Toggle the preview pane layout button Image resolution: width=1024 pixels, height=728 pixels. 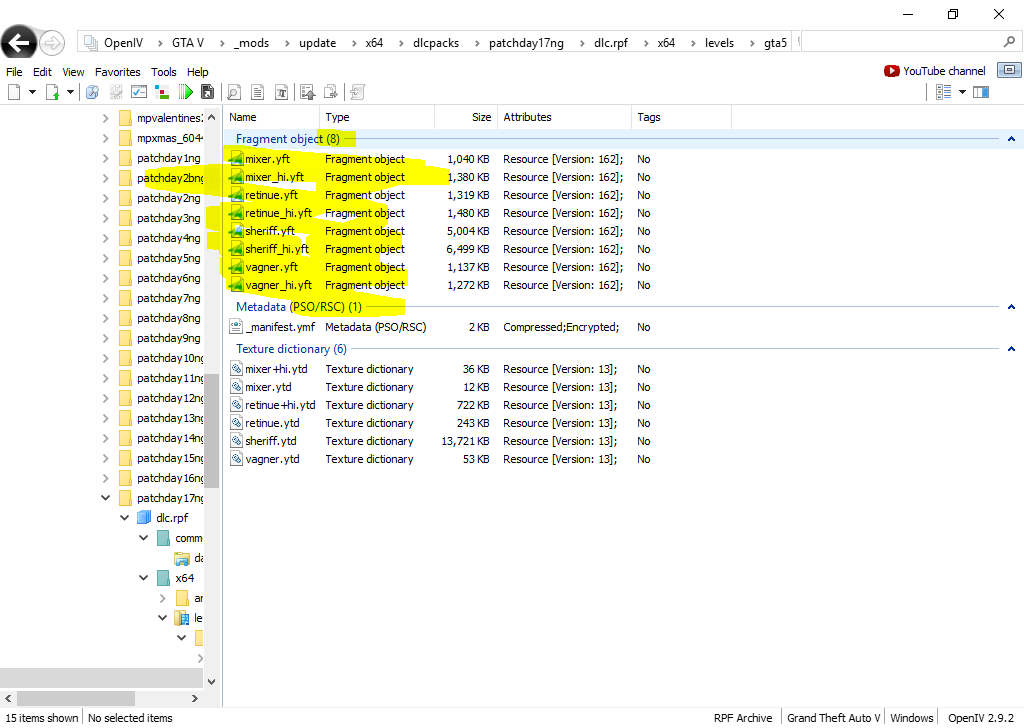click(981, 92)
